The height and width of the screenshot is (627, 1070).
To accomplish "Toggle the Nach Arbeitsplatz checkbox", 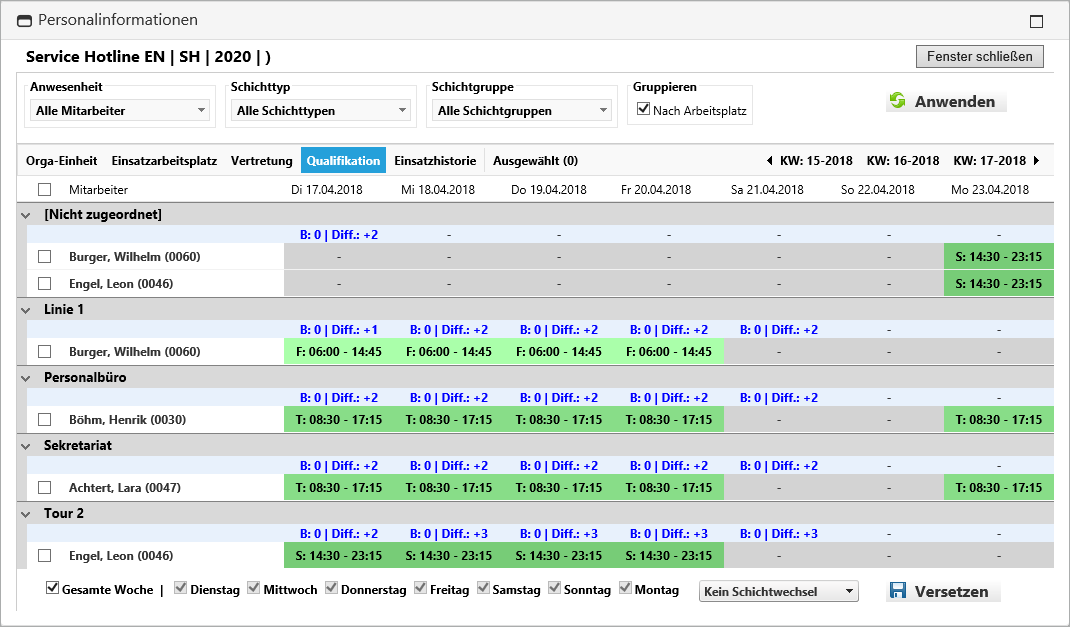I will pyautogui.click(x=643, y=109).
